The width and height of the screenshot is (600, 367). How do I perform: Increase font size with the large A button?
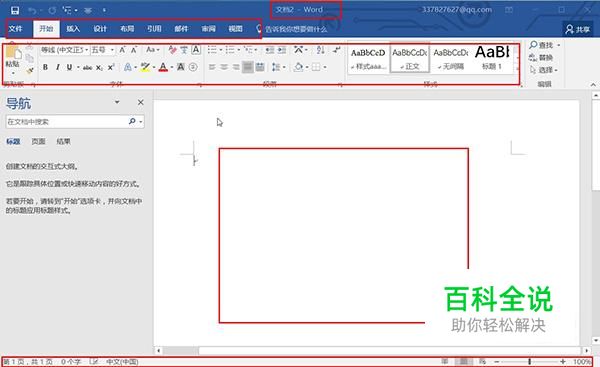122,50
